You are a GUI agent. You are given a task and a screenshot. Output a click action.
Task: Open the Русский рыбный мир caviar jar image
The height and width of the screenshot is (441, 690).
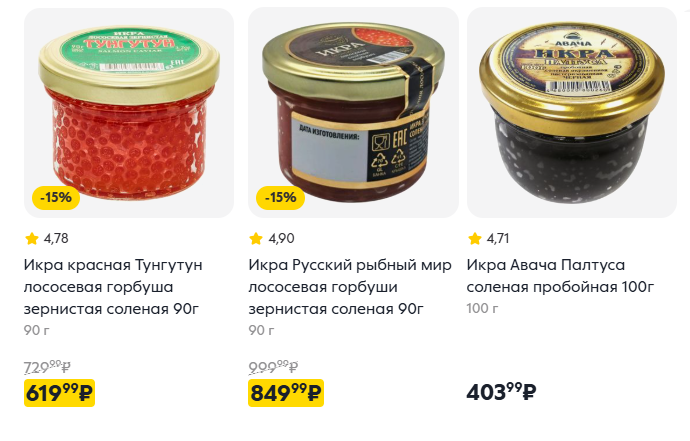[353, 113]
